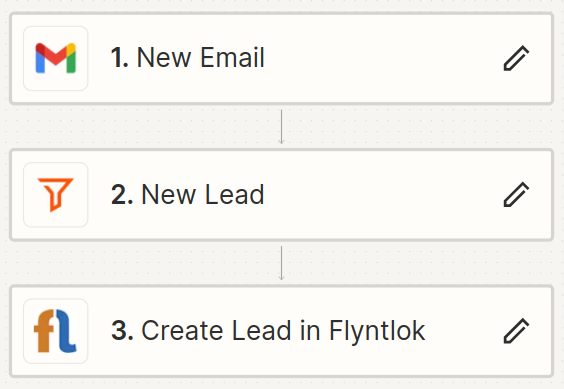
Task: Click the bold step number 1.
Action: coord(119,58)
